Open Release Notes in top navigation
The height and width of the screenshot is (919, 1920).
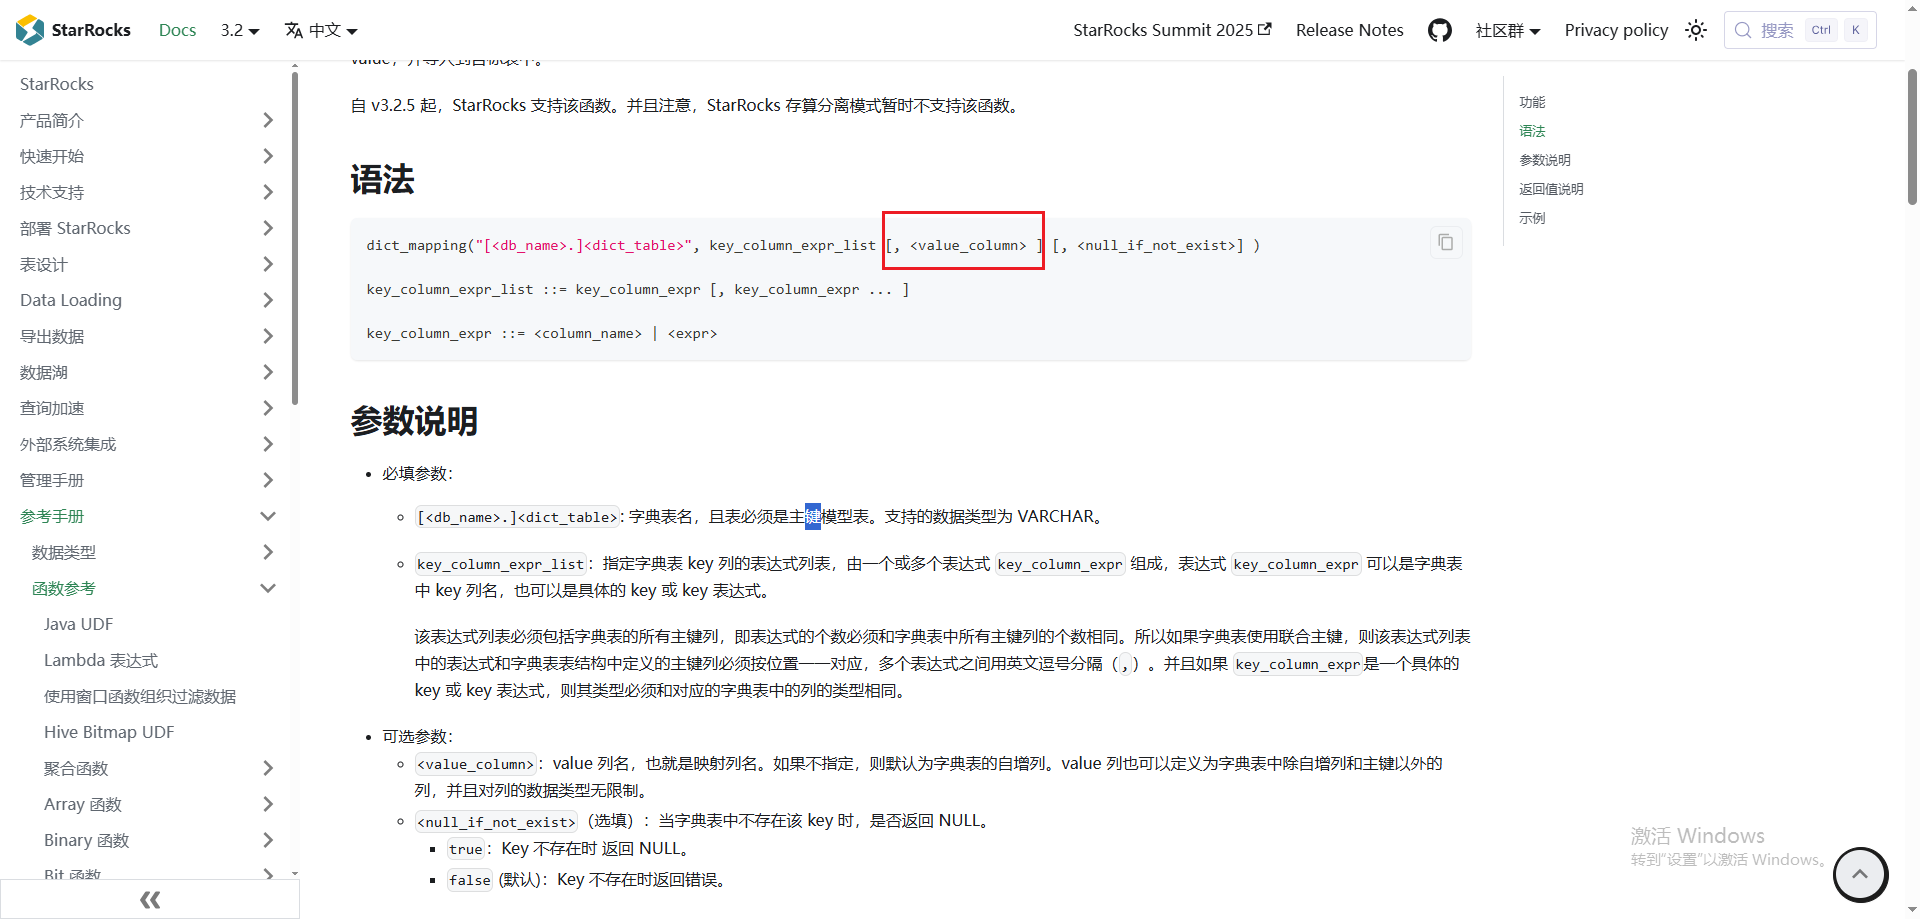1349,30
